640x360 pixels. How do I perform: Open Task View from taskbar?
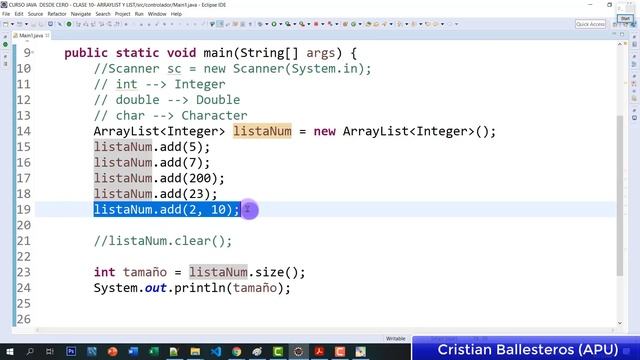50,351
